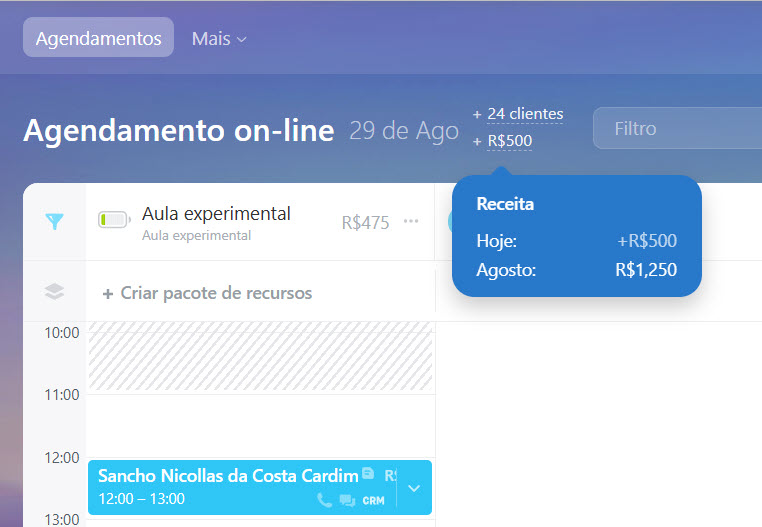Click the filter funnel icon
Viewport: 762px width, 527px height.
[54, 222]
